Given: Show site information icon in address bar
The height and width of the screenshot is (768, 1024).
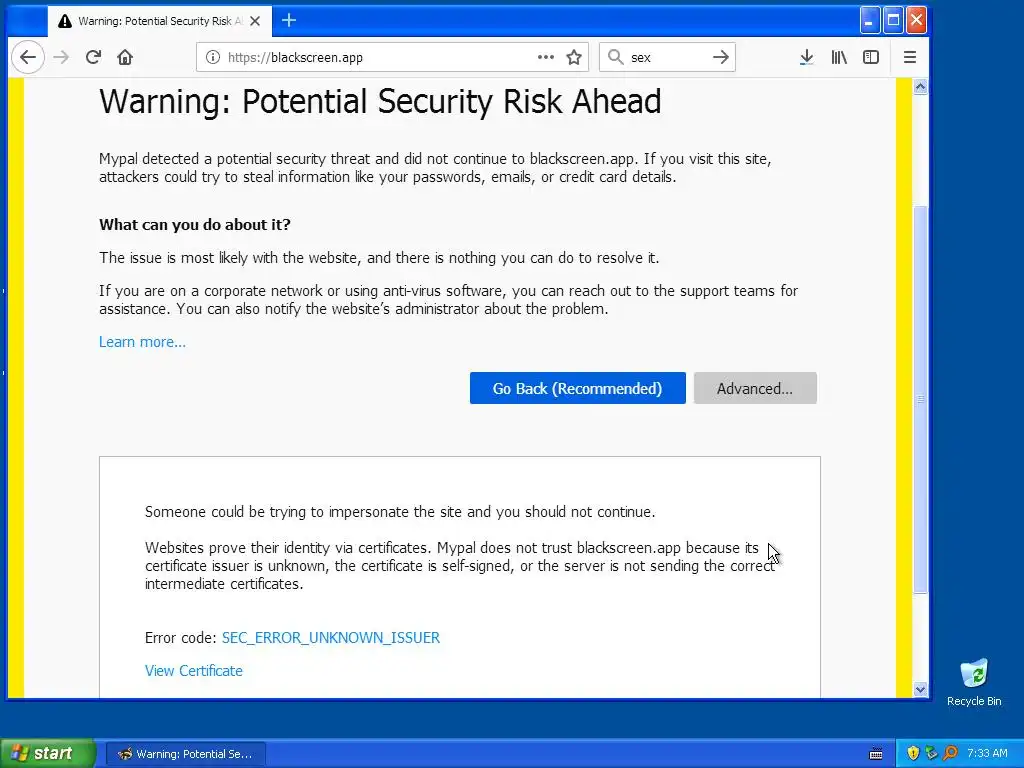Looking at the screenshot, I should [213, 57].
